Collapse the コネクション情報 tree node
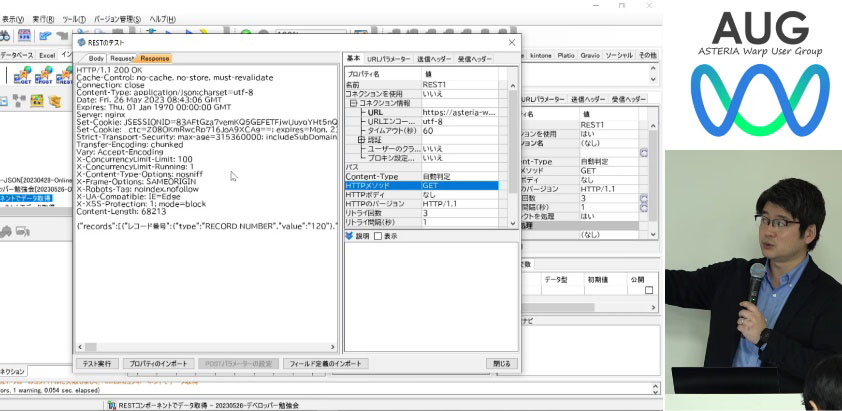Screen dimensions: 842x411 [354, 103]
